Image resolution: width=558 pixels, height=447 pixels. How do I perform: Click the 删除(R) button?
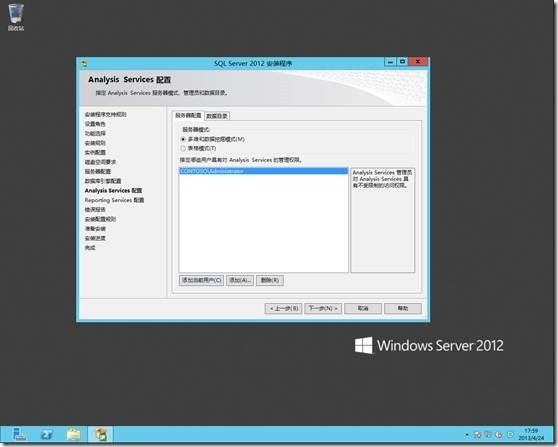(270, 280)
